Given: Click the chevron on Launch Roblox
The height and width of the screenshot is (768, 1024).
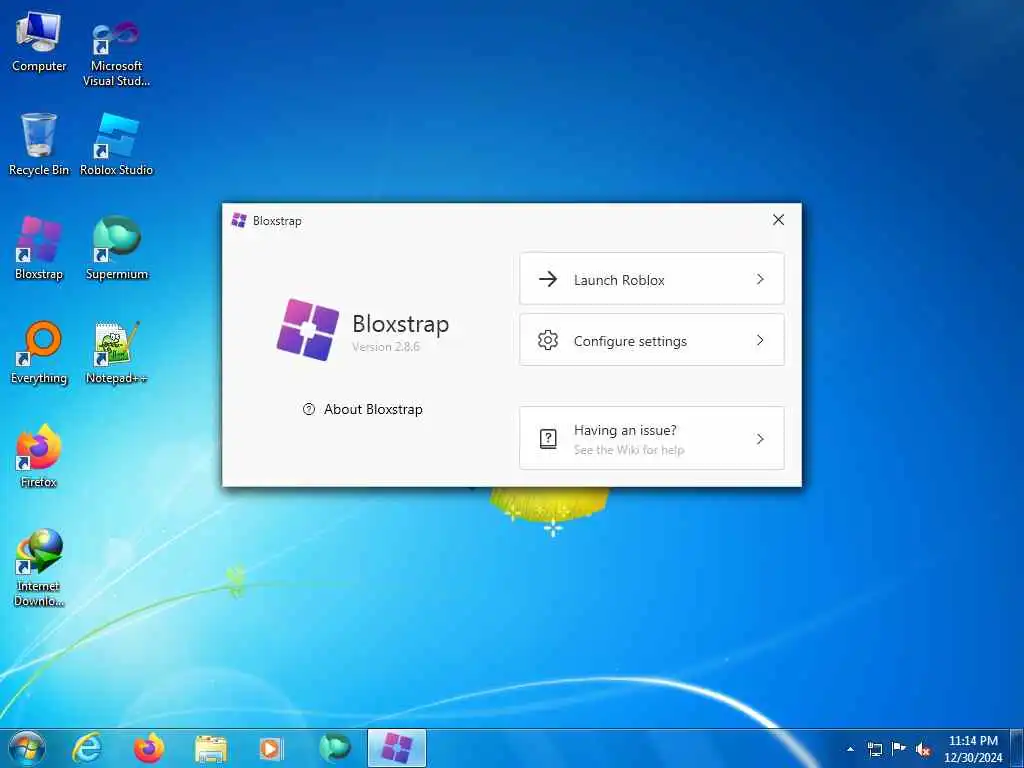Looking at the screenshot, I should click(x=760, y=280).
